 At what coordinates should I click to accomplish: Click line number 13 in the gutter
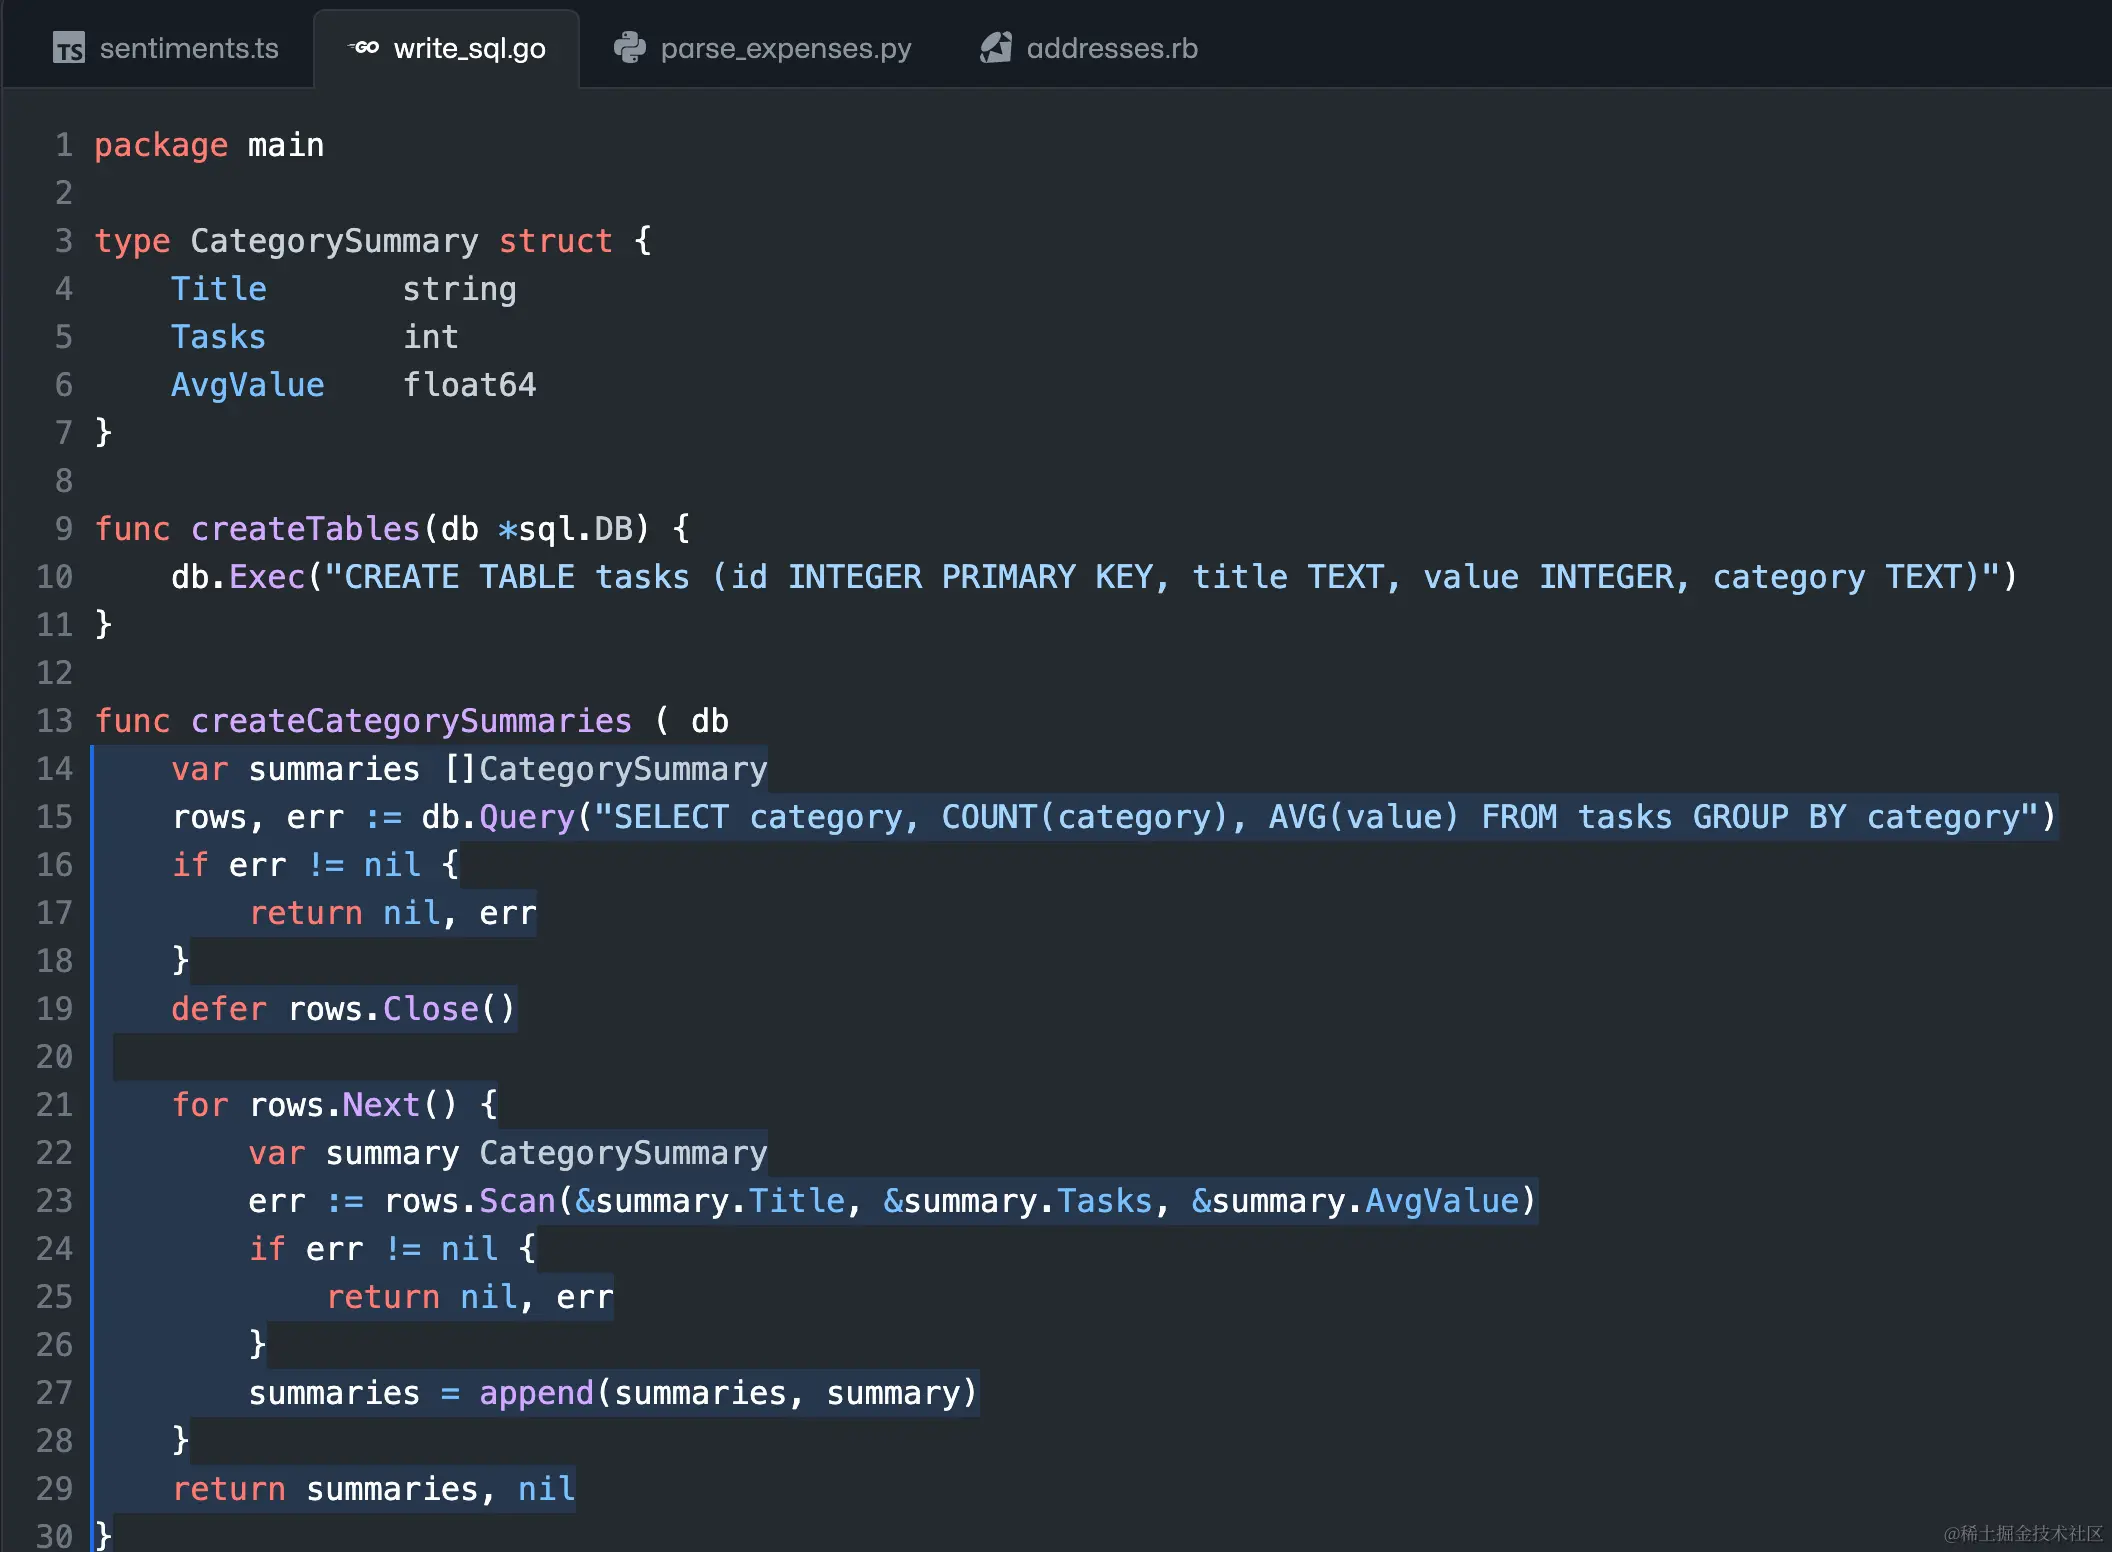point(55,721)
